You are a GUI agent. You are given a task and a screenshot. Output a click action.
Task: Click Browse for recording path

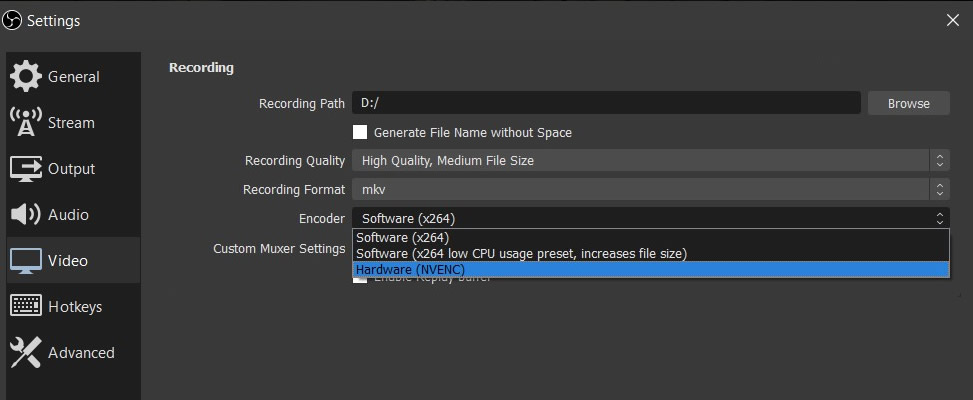coord(908,104)
